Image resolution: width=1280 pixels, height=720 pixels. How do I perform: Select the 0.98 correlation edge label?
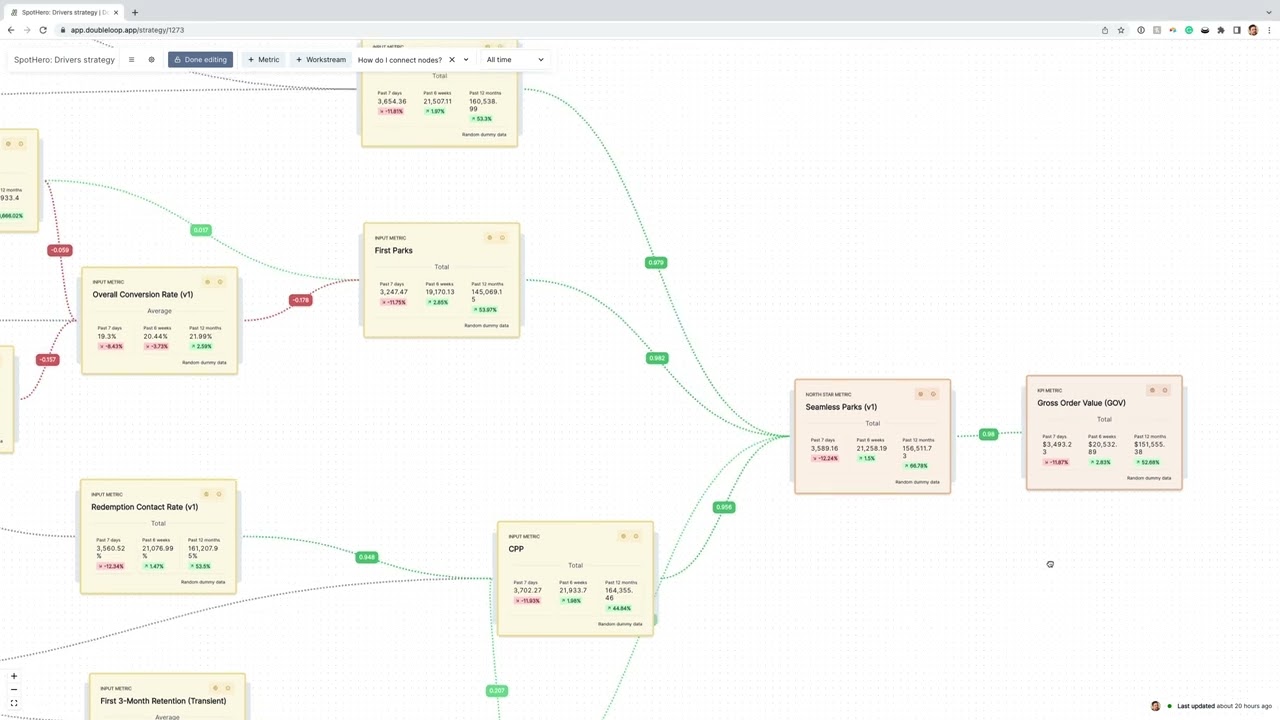(x=988, y=434)
